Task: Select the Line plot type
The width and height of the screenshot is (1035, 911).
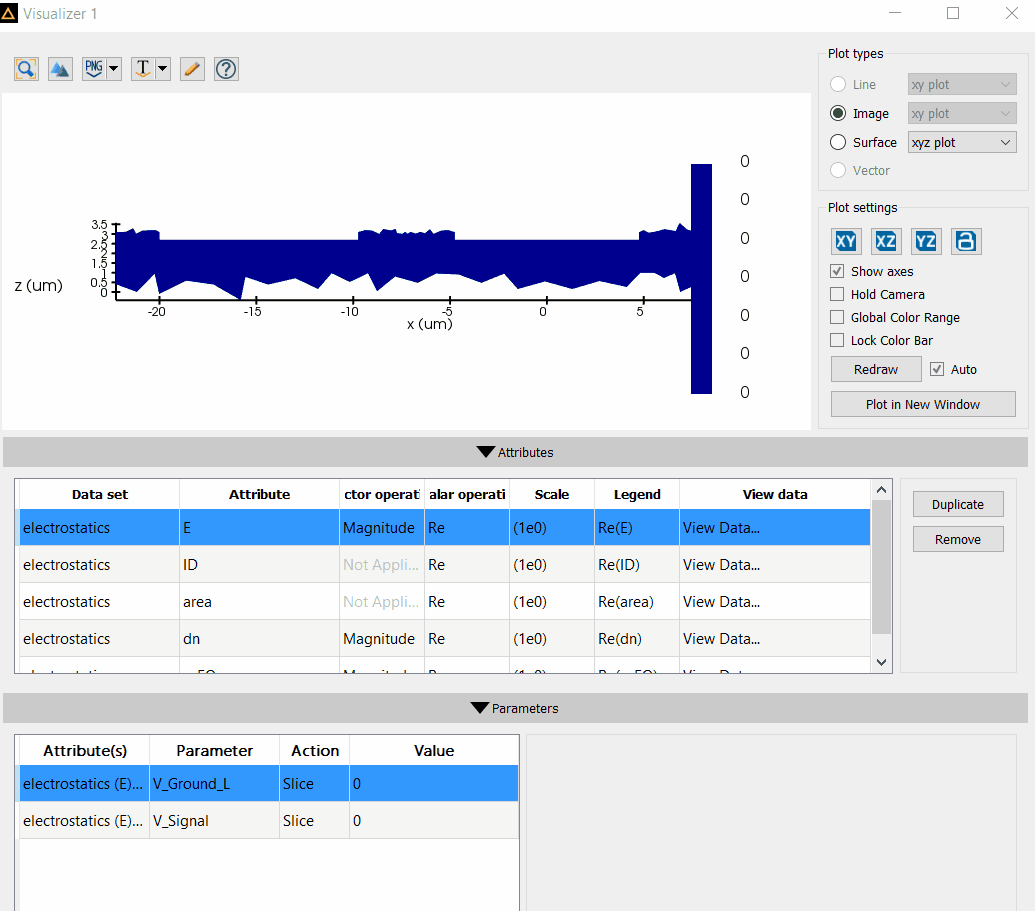Action: click(838, 84)
